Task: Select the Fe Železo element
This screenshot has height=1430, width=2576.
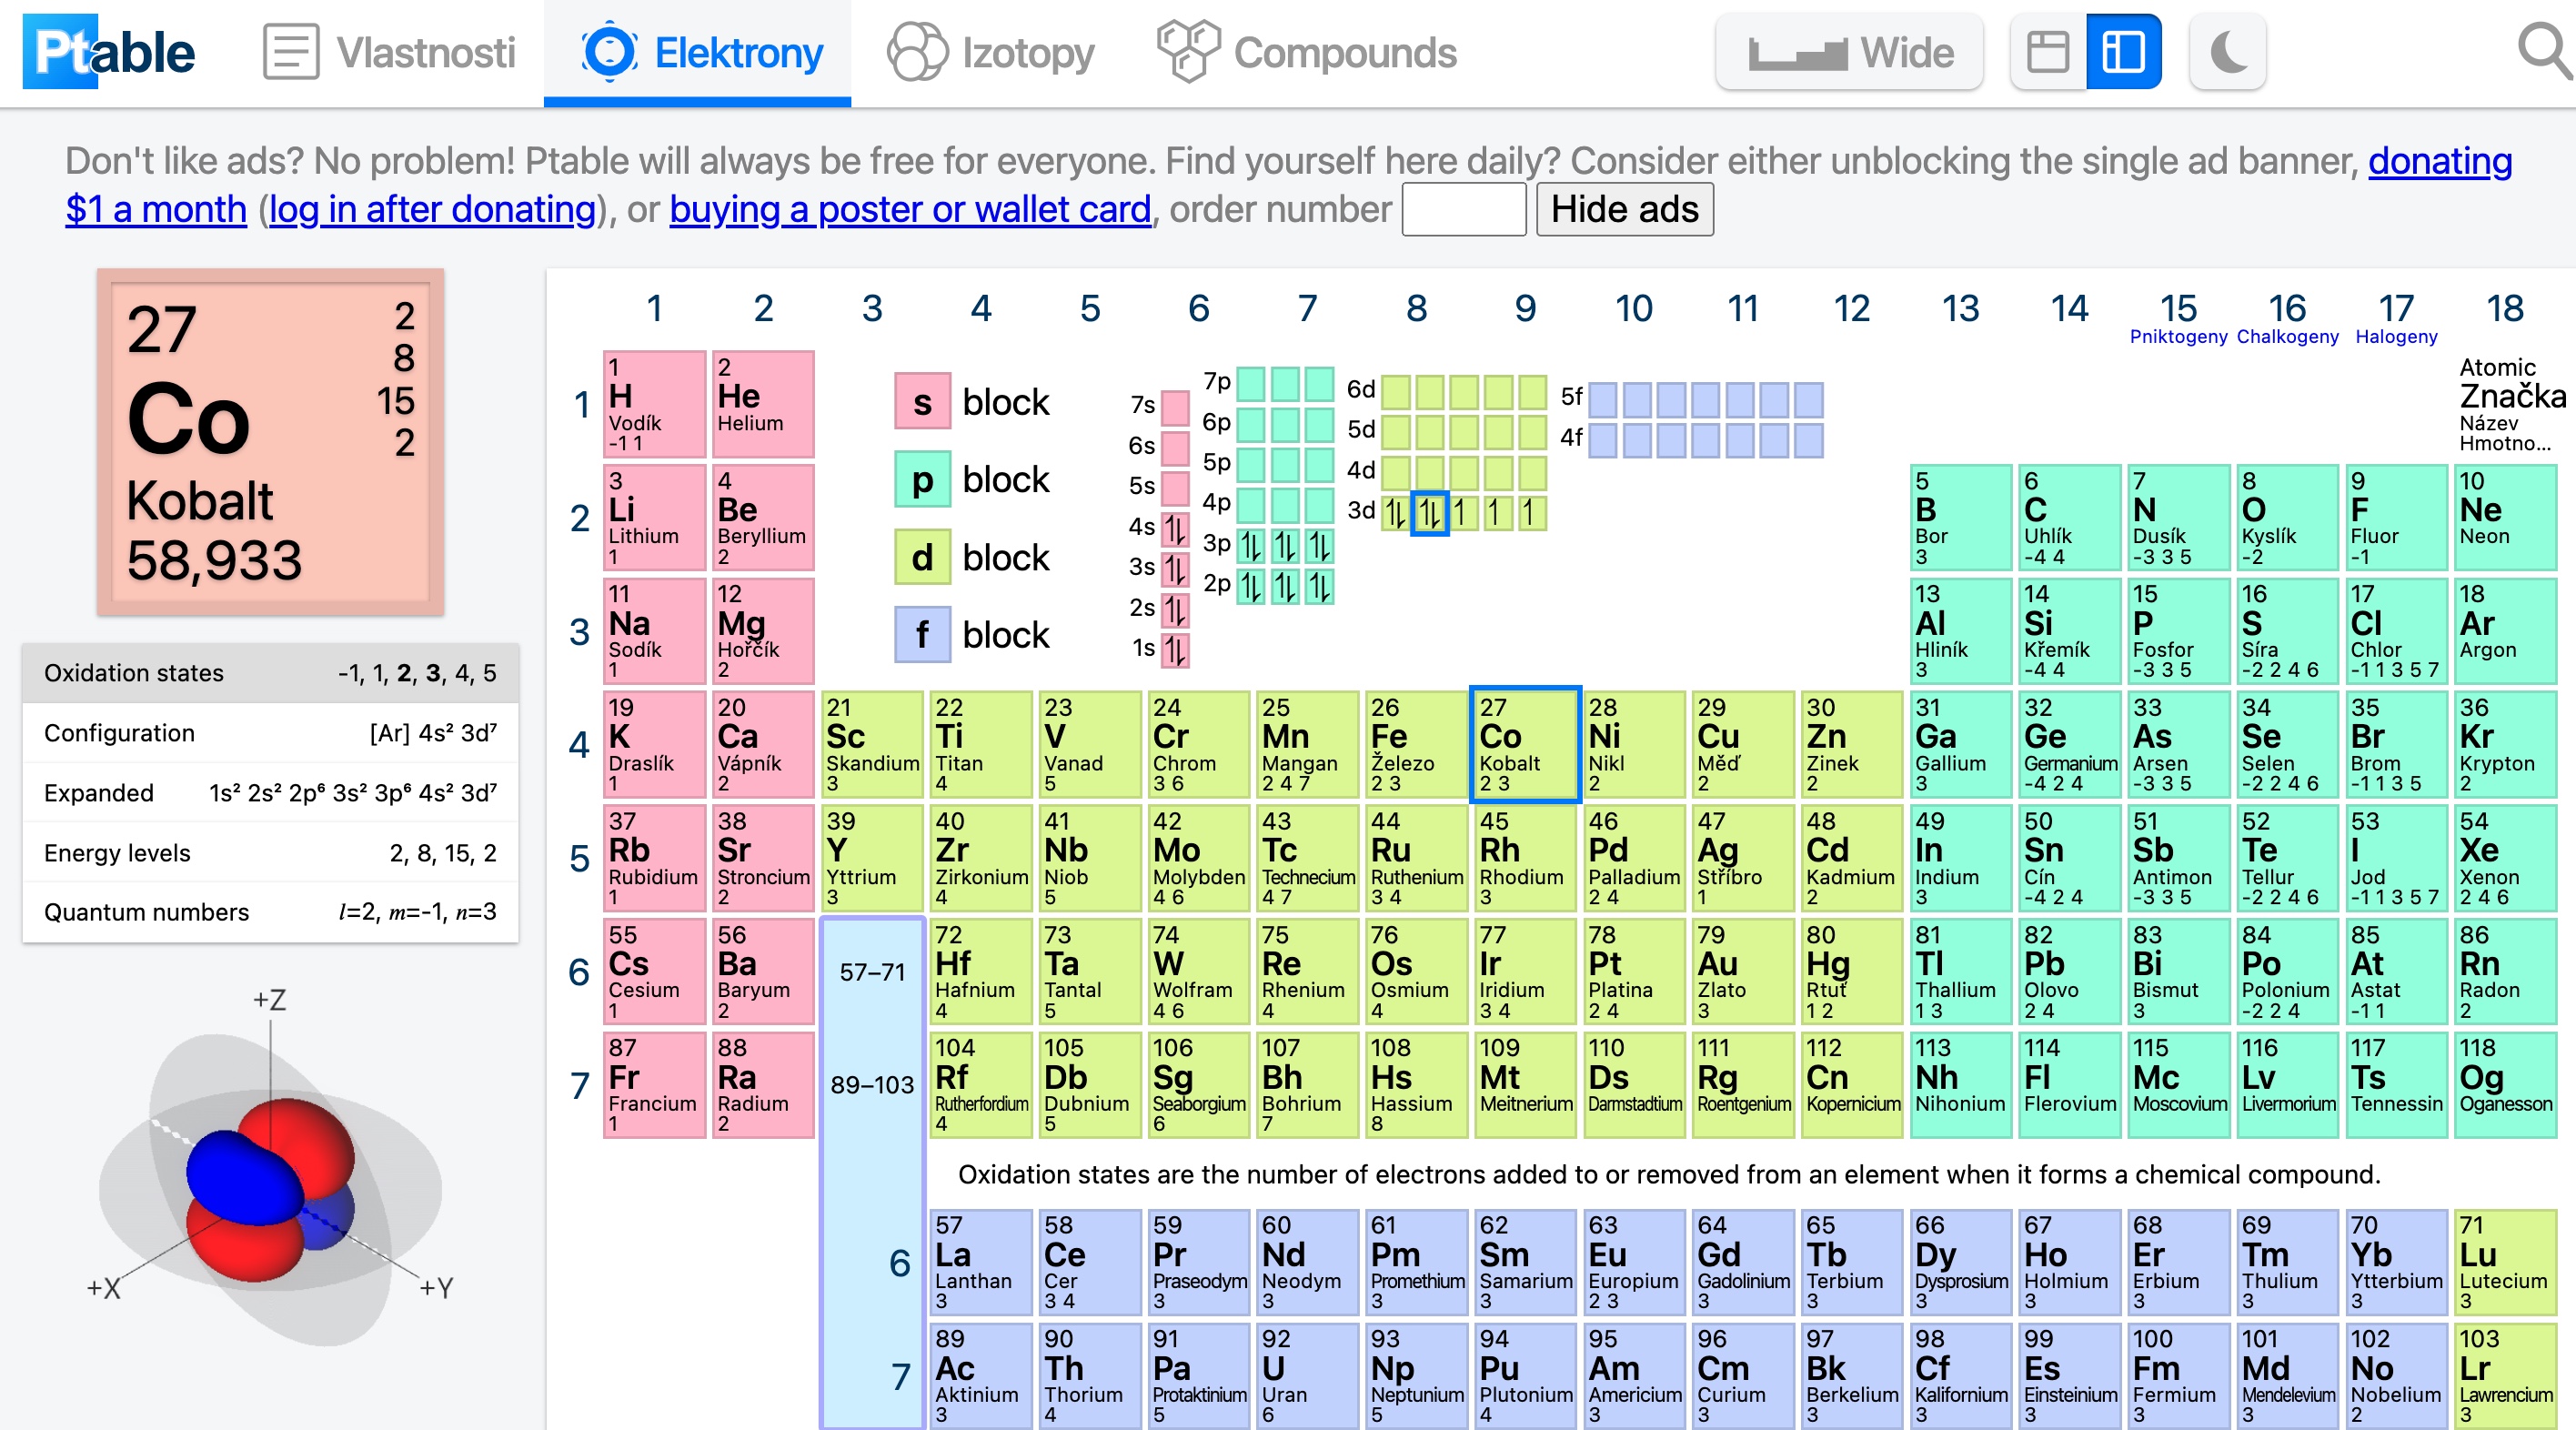Action: 1415,744
